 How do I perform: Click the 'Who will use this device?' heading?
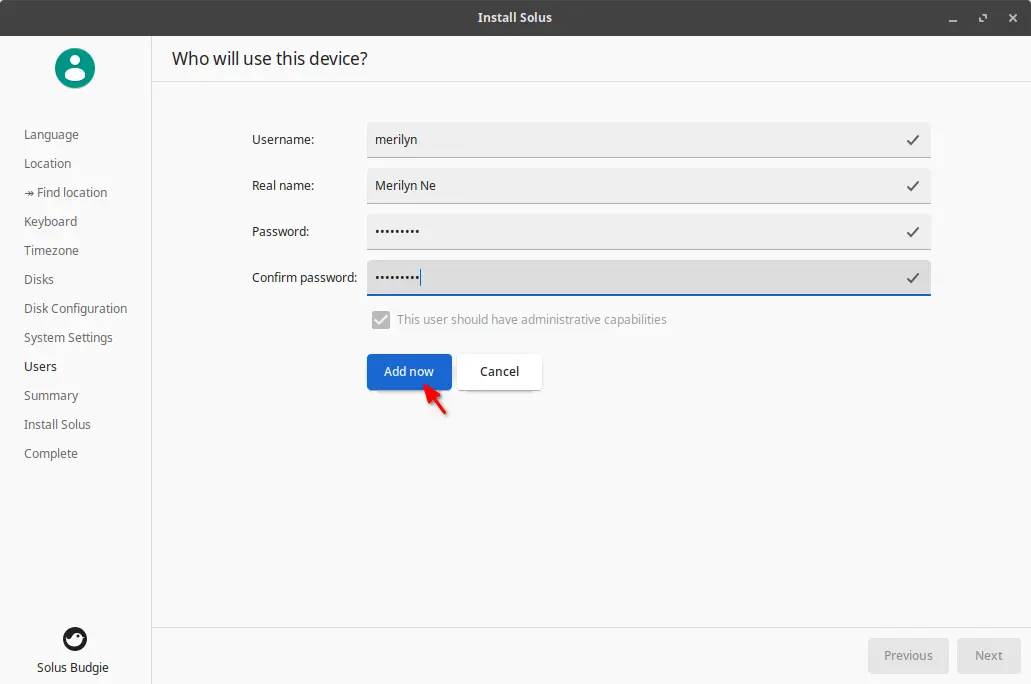click(x=270, y=59)
